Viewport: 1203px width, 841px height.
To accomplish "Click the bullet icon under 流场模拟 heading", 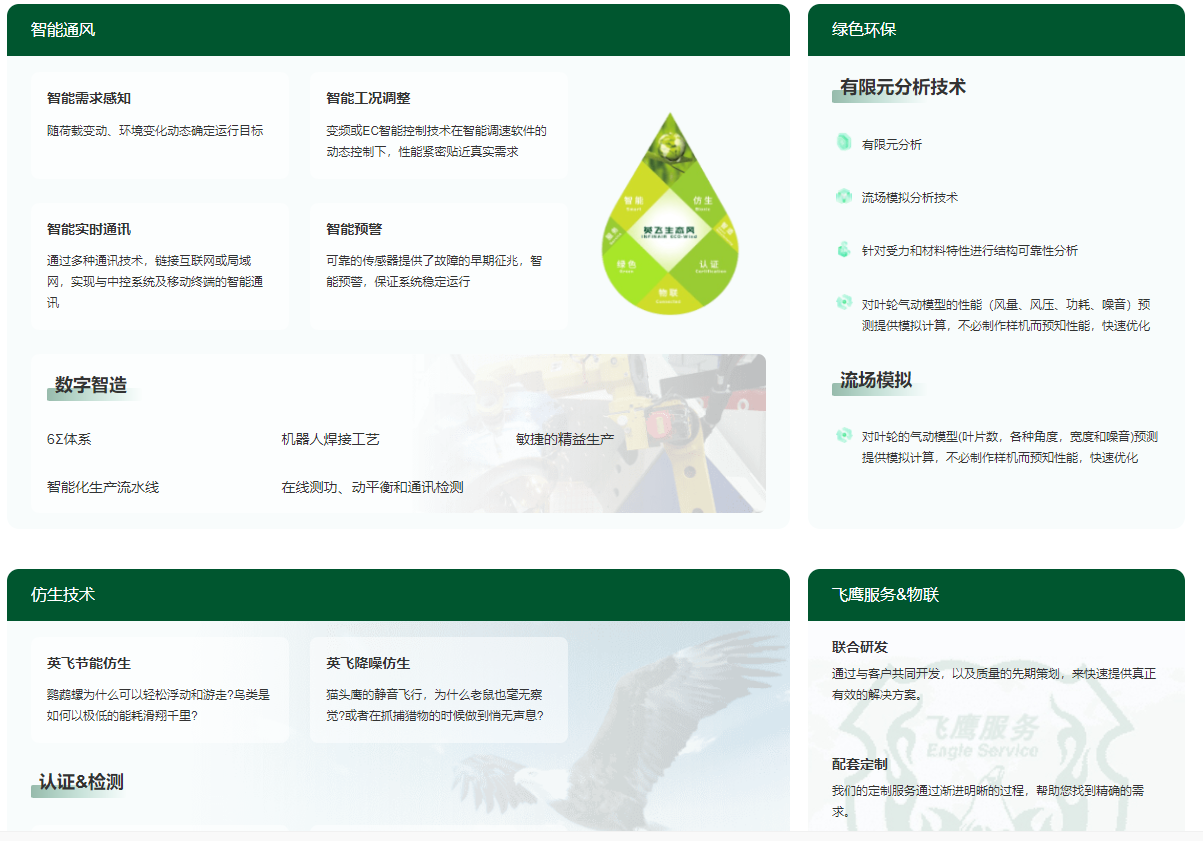I will pos(843,436).
